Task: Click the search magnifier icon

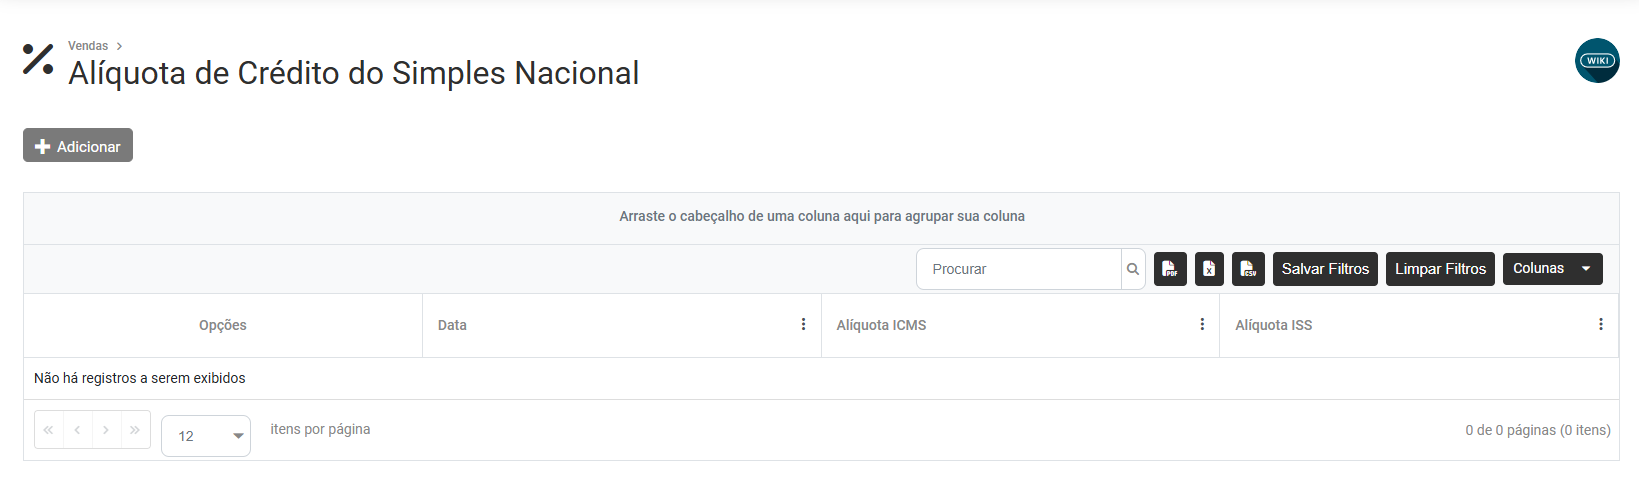Action: tap(1133, 269)
